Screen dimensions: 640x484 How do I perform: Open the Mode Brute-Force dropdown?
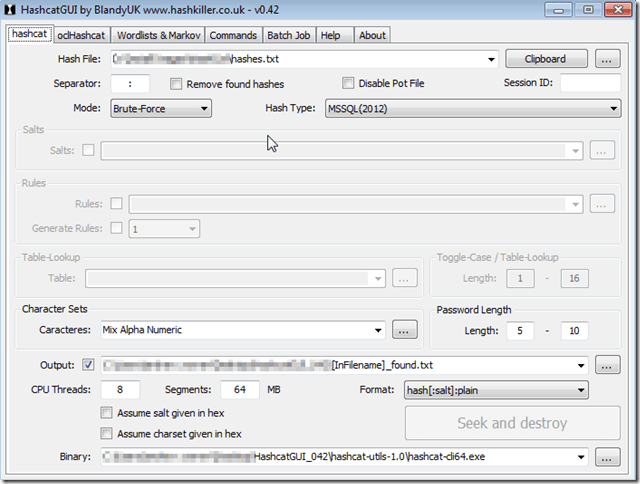pos(161,108)
